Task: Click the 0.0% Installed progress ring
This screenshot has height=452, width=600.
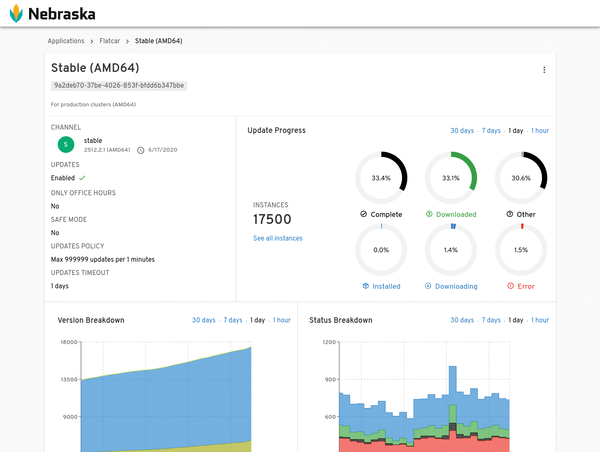Action: click(381, 250)
